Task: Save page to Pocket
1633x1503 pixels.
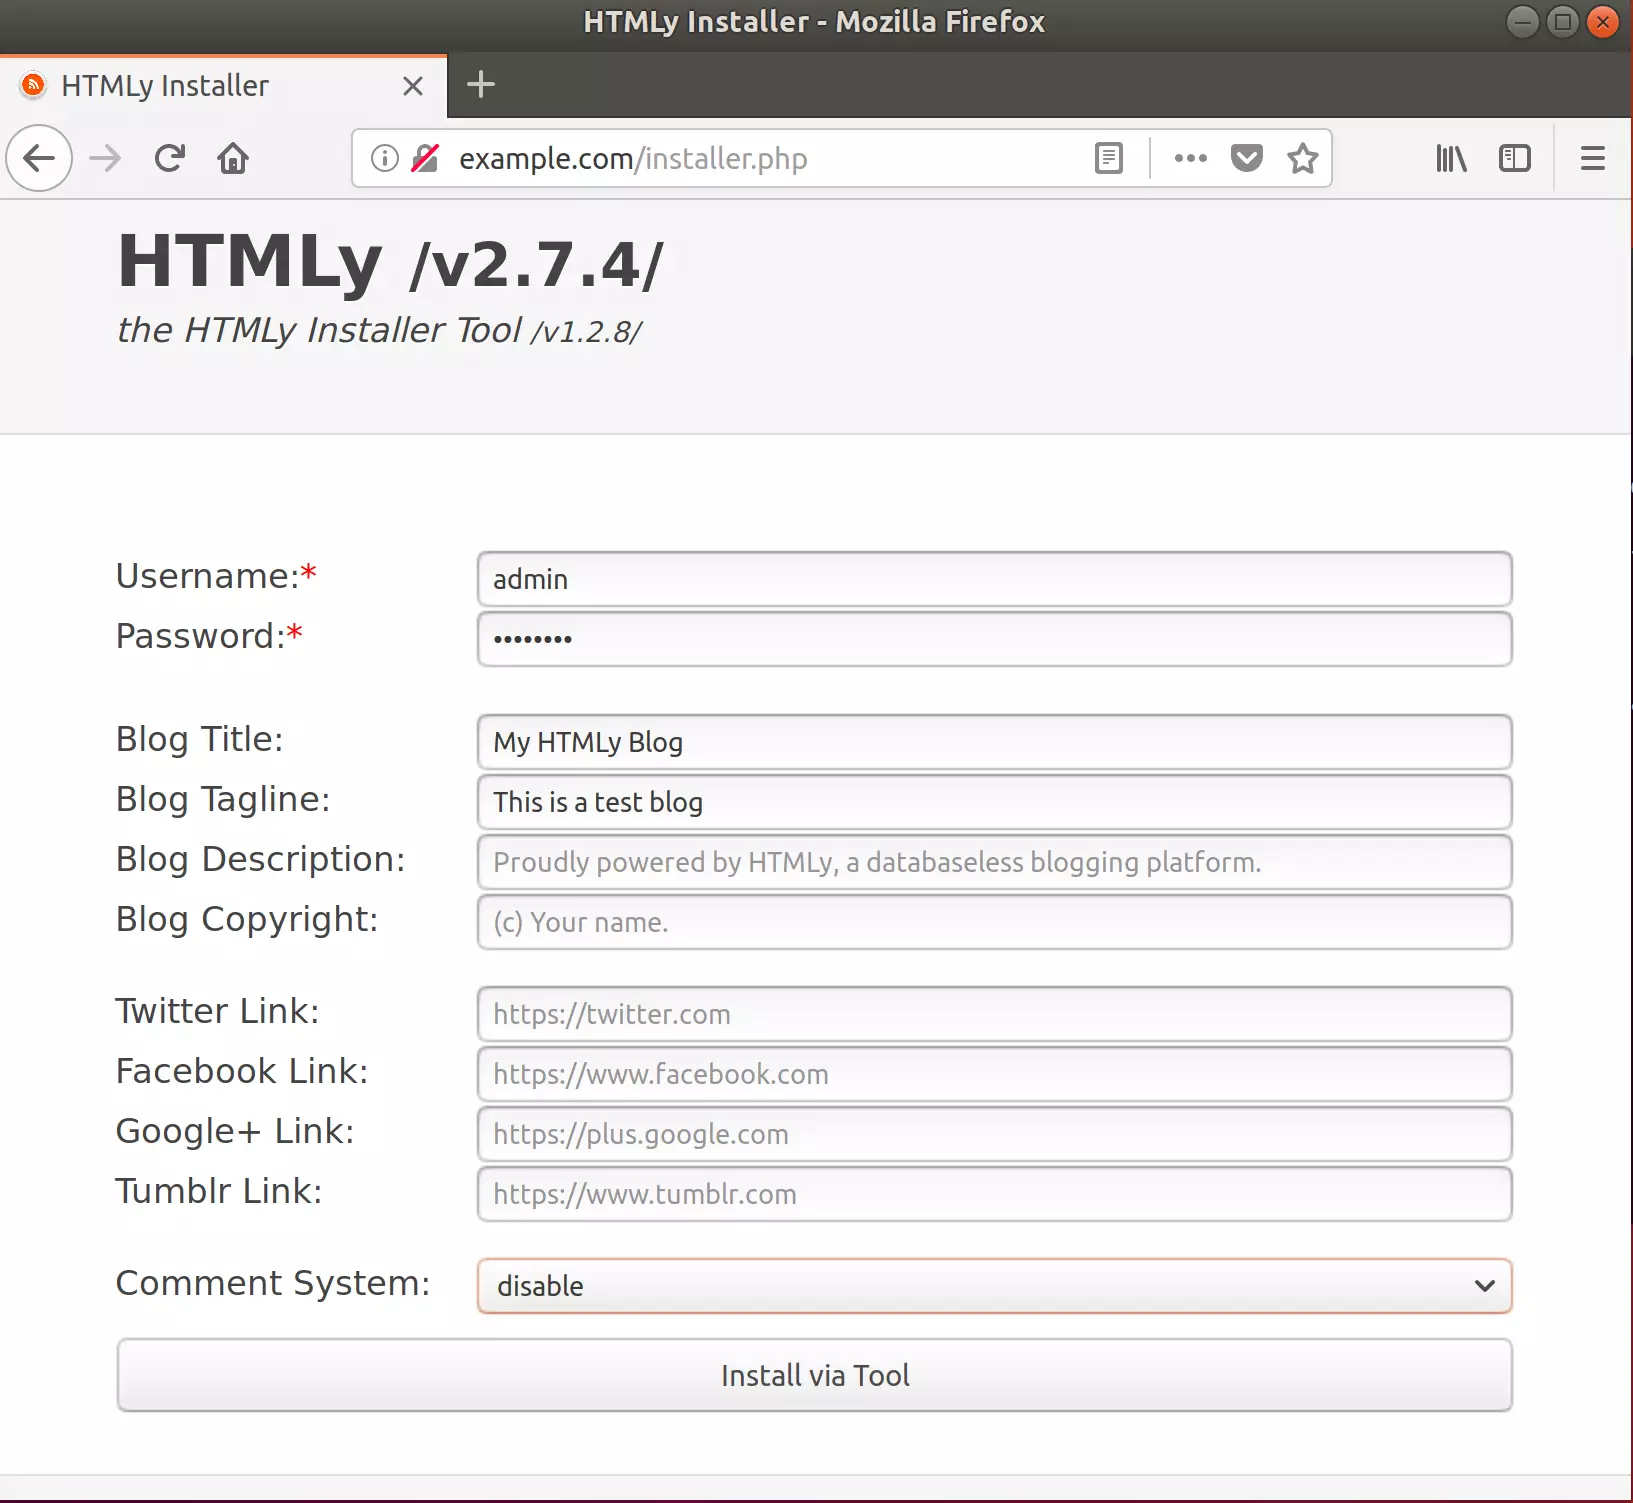Action: [1246, 158]
